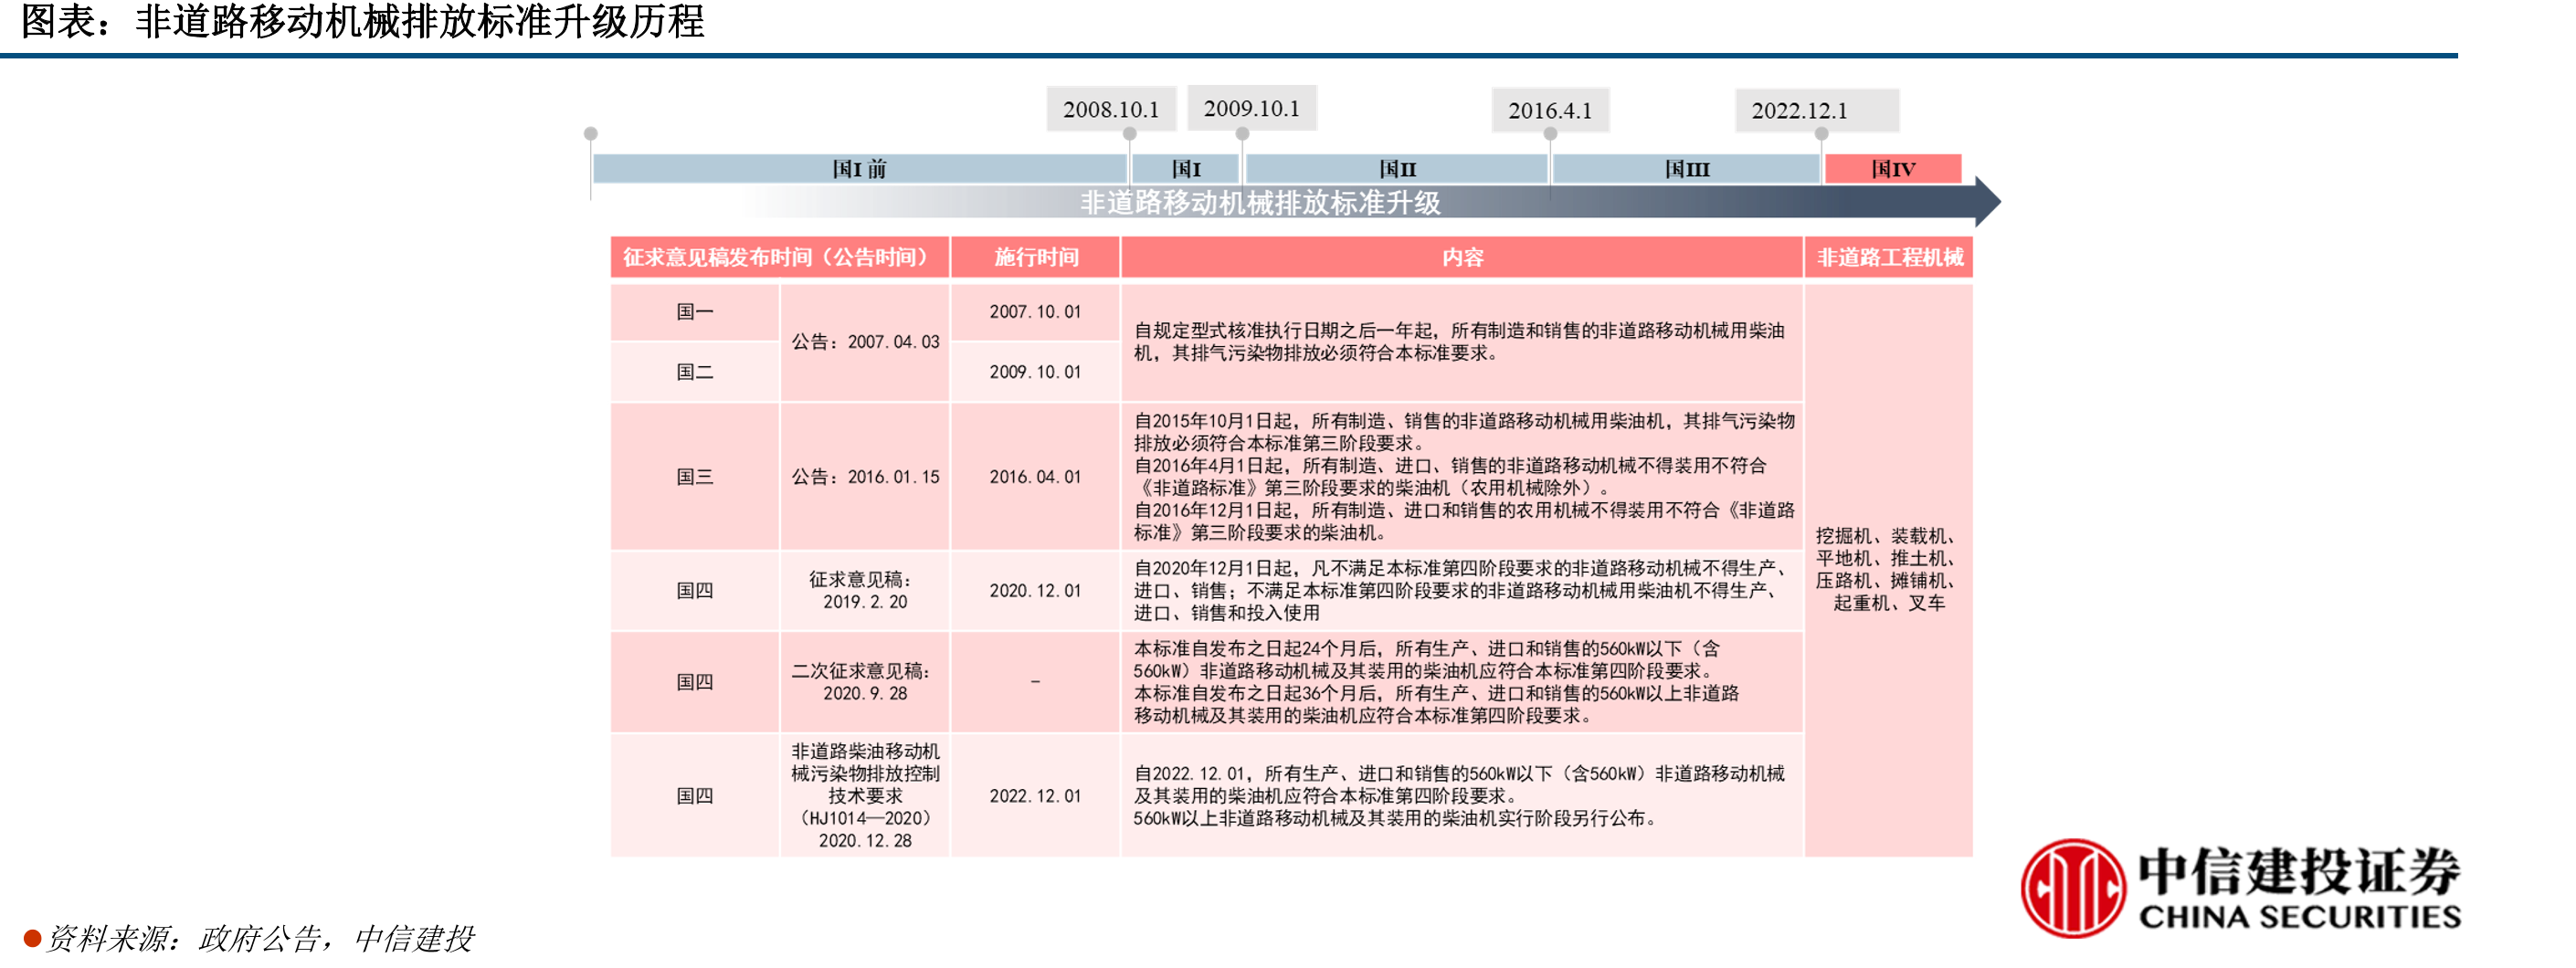
Task: Click the 非道路移动机械排放标准升级 arrow banner
Action: click(1370, 203)
